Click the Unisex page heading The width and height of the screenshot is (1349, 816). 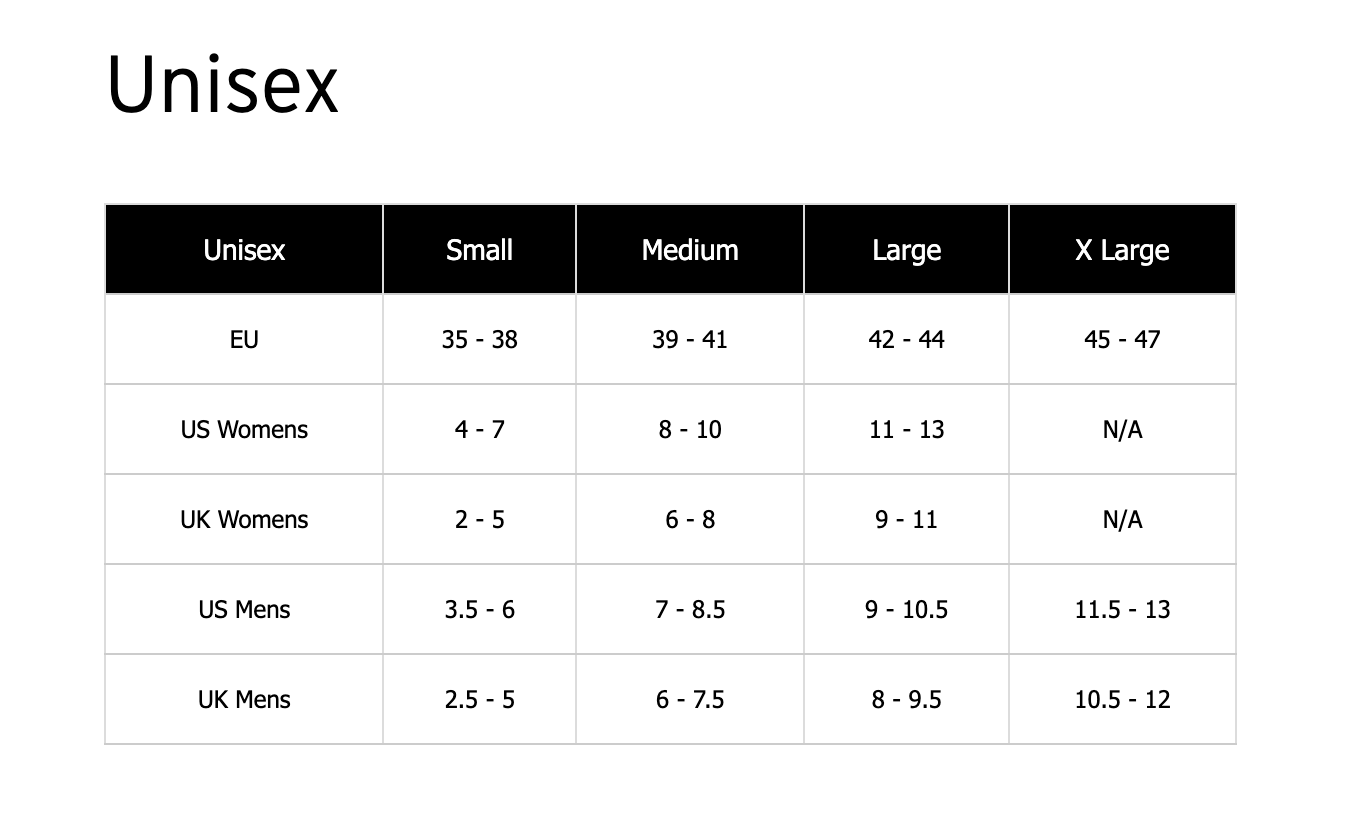(x=222, y=84)
